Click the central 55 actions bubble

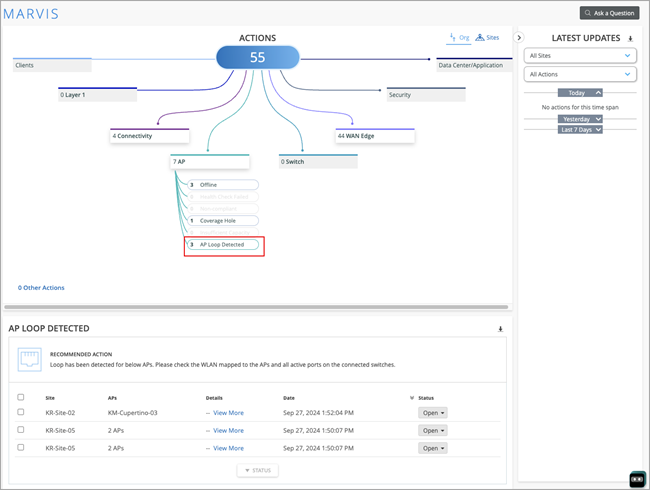[x=257, y=58]
